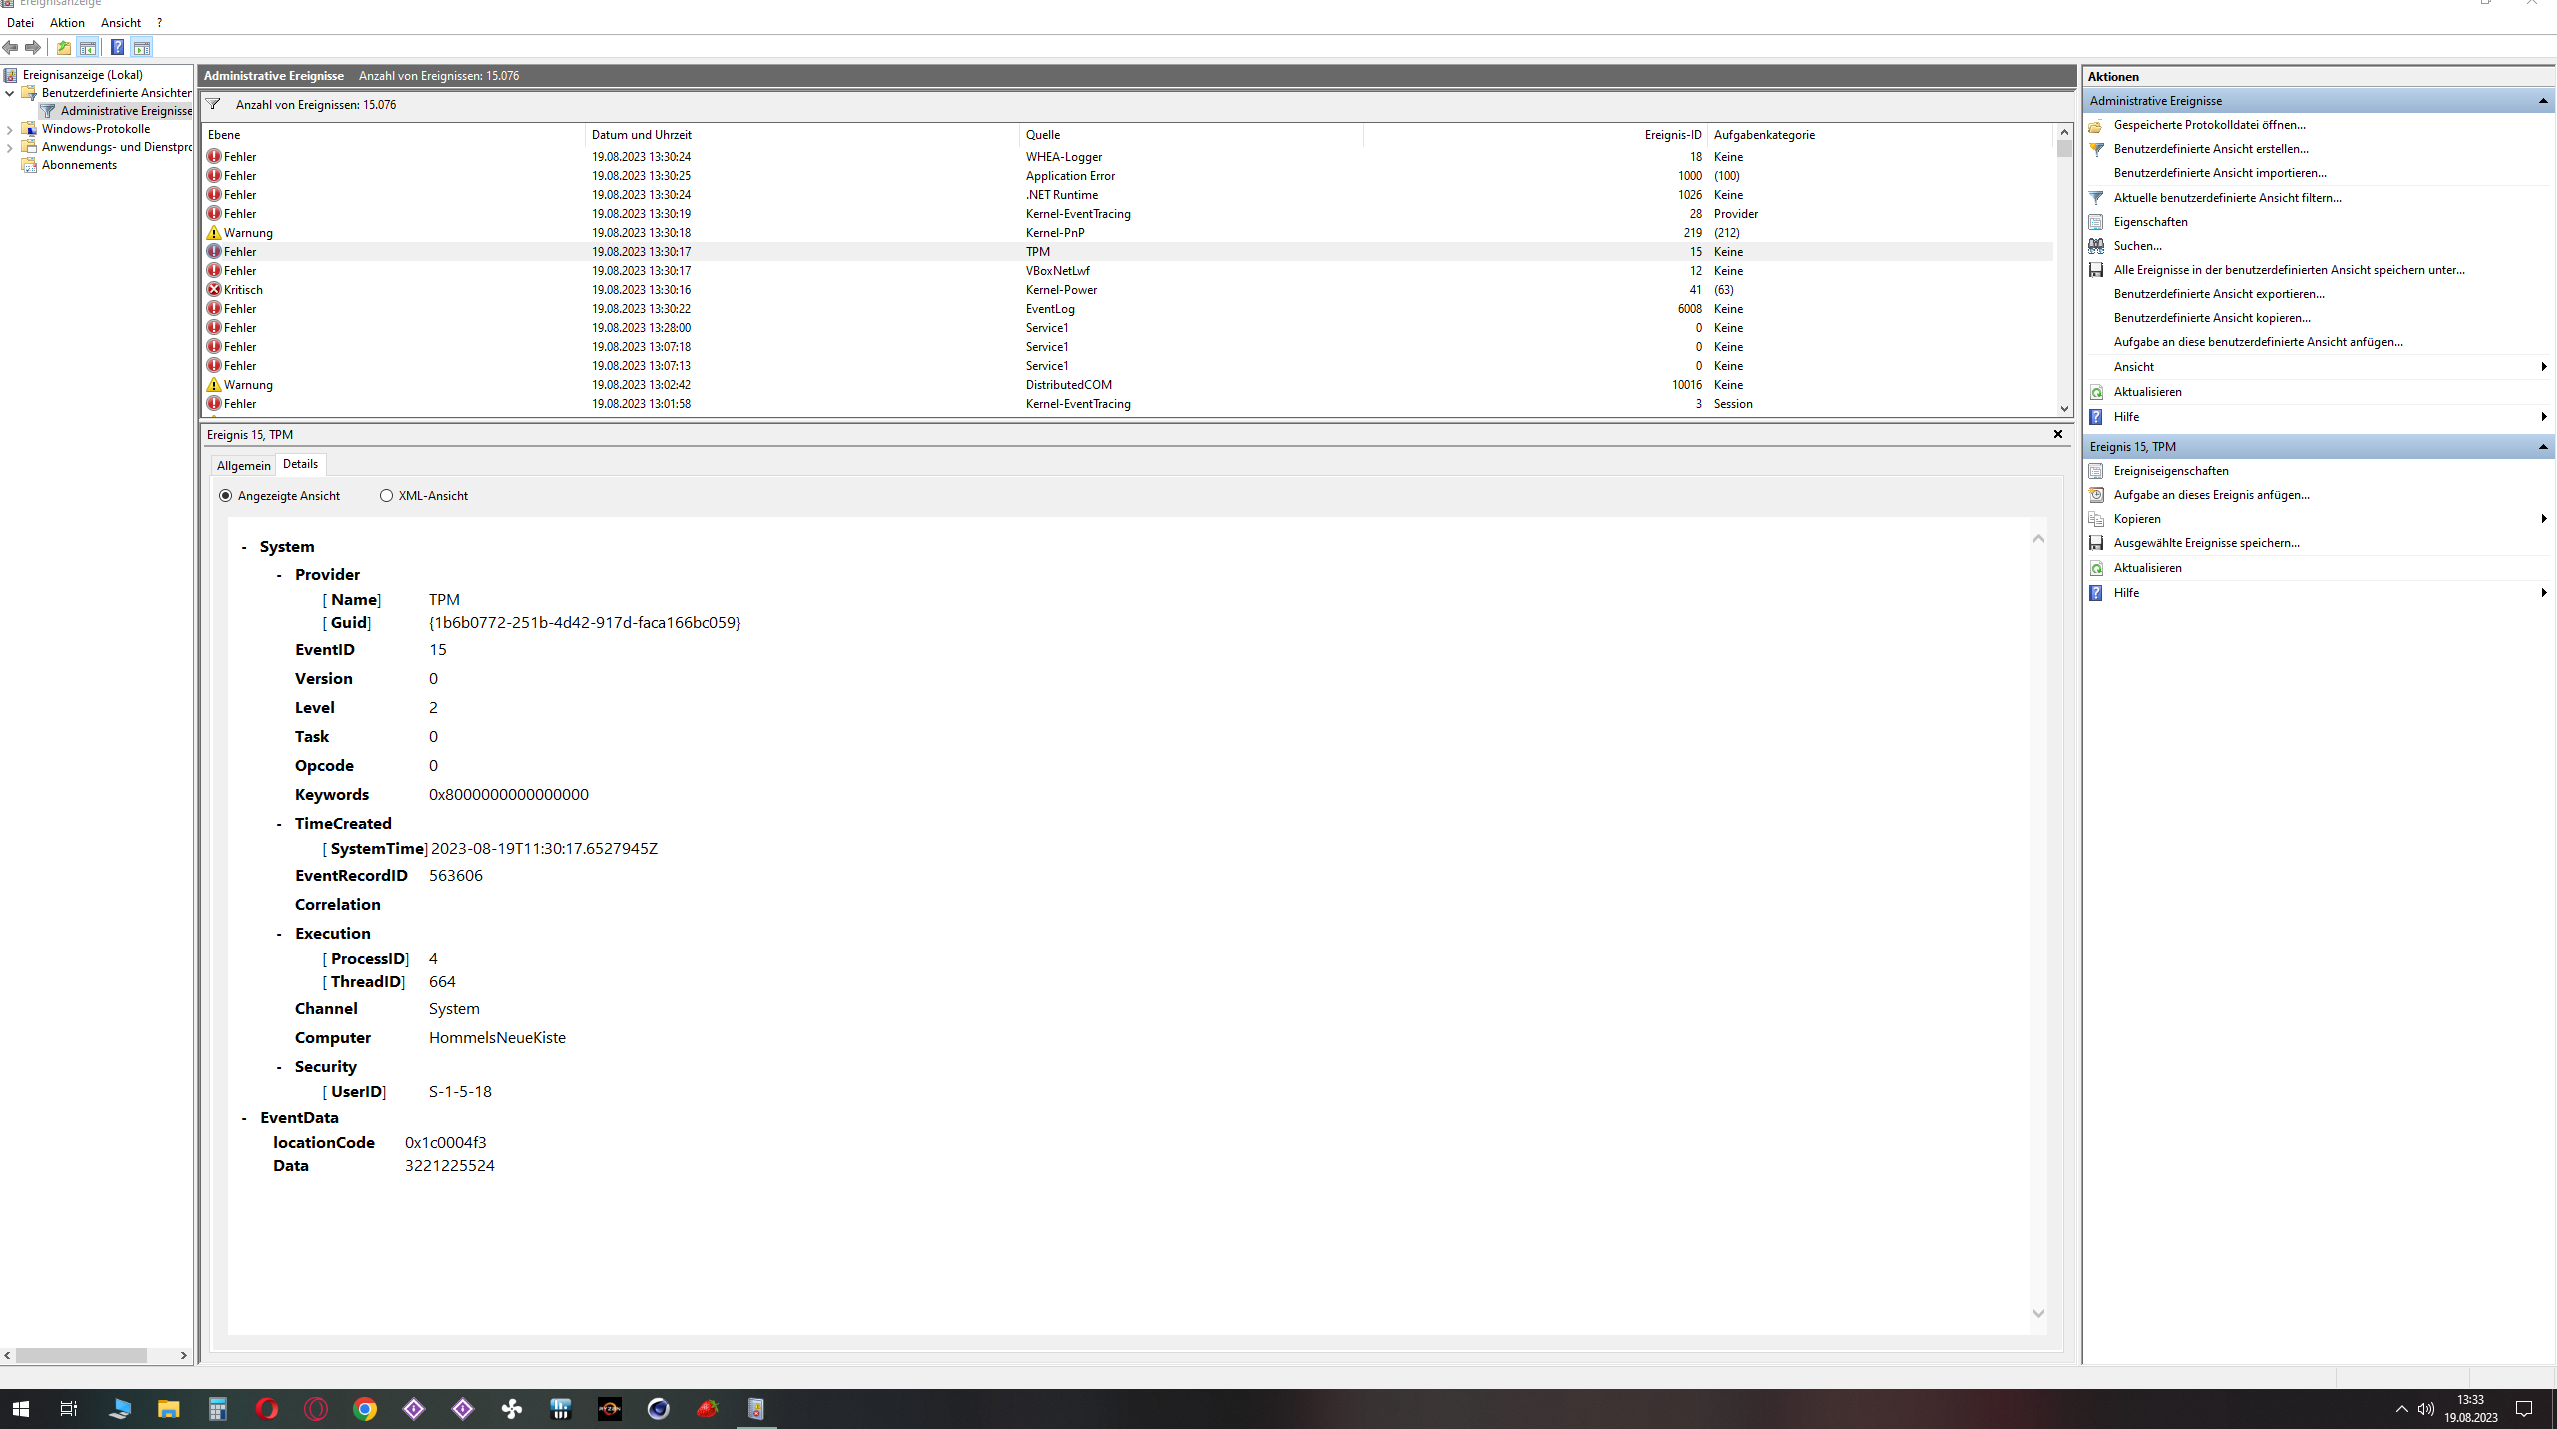
Task: Click floppy icon for Ausgewählte Ereignisse speichern
Action: pos(2096,543)
